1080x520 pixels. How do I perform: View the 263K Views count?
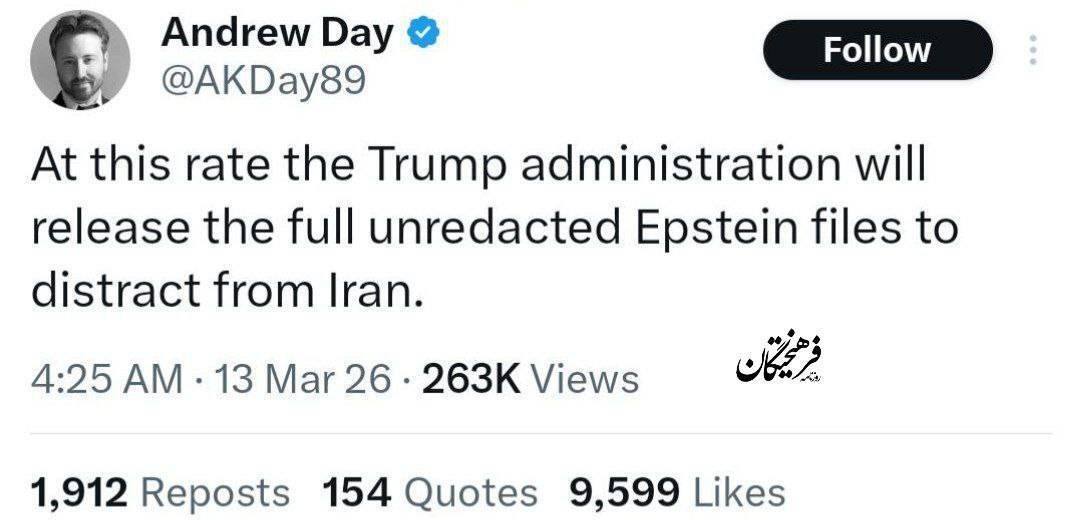530,379
